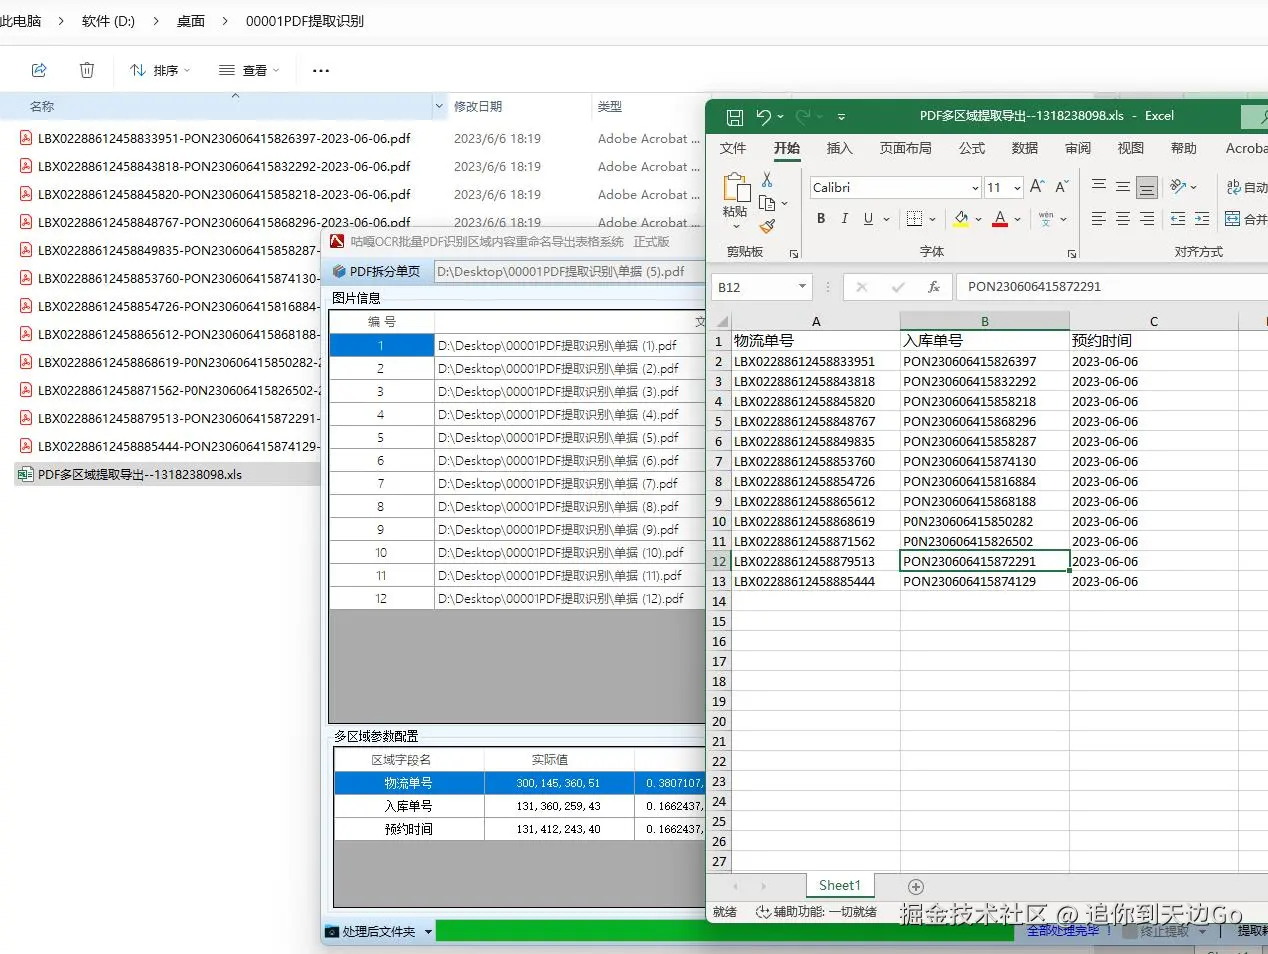Screen dimensions: 1268x954
Task: Select cell A1 物流单号 in Excel
Action: coord(816,341)
